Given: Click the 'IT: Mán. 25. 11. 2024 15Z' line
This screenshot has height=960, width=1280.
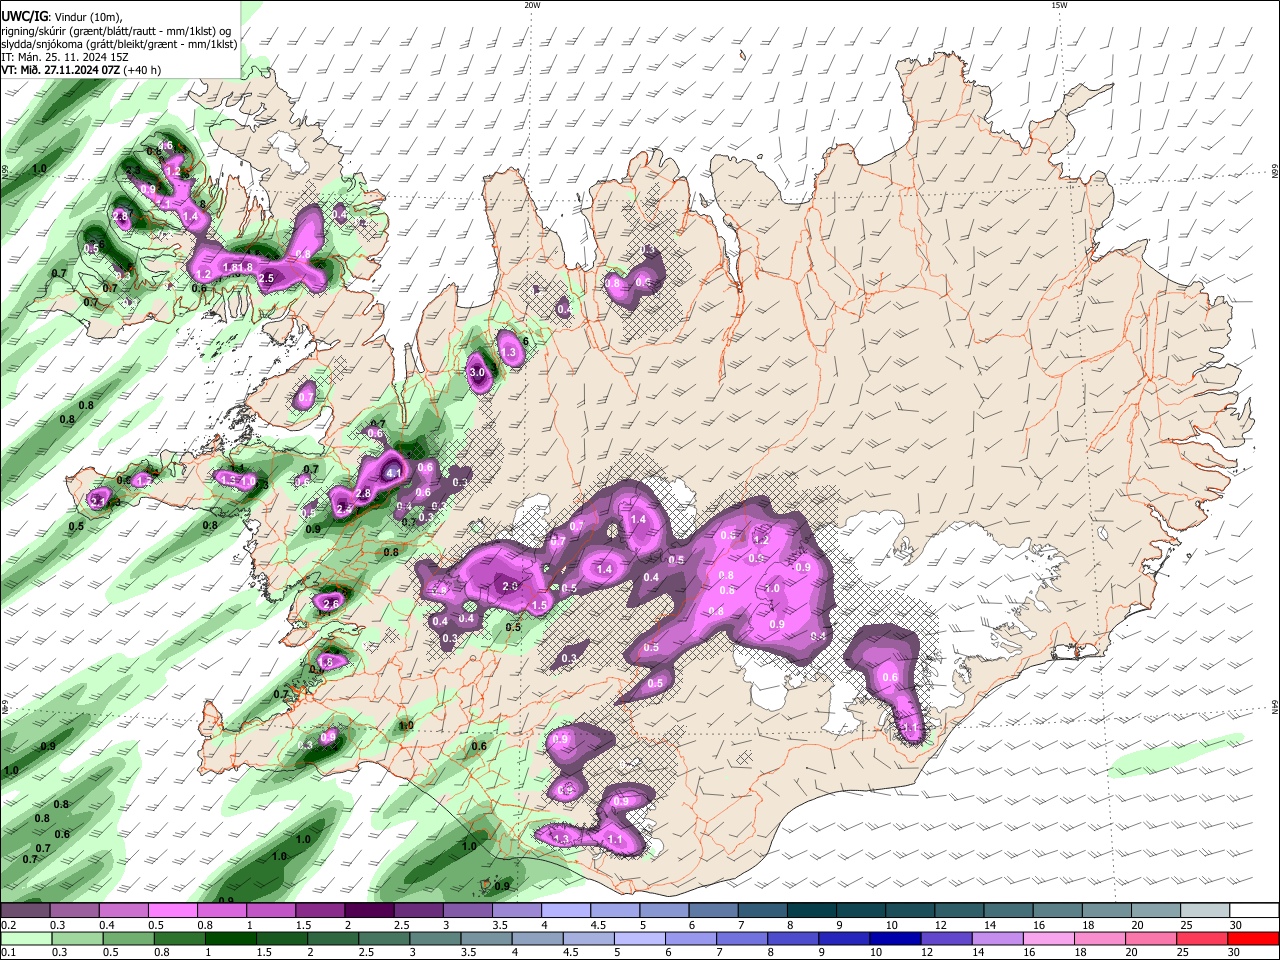Looking at the screenshot, I should tap(64, 58).
